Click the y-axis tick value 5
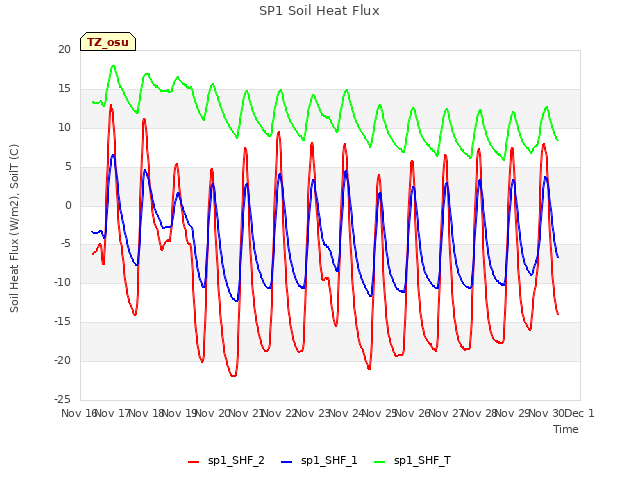Screen dimensions: 640x480 pos(68,167)
